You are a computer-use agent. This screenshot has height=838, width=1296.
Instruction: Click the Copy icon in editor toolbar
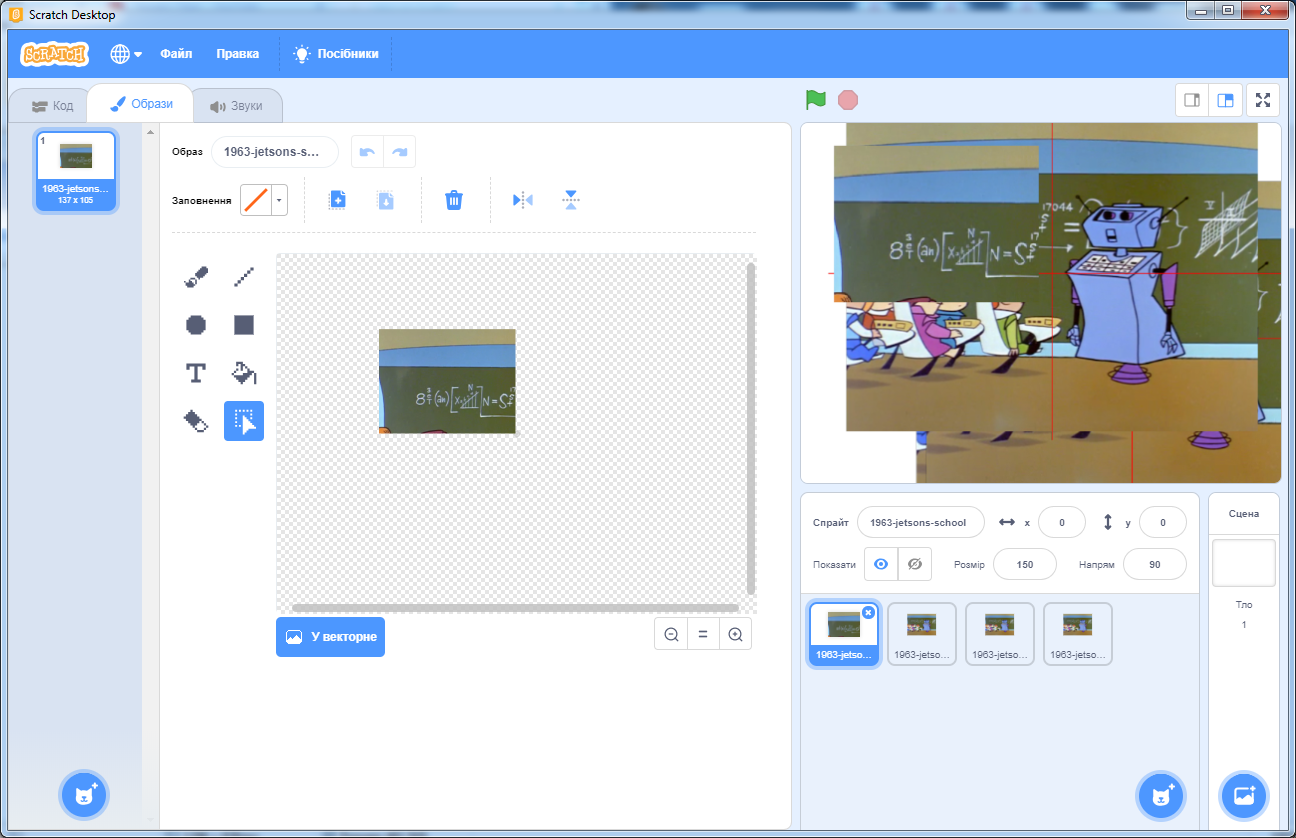click(337, 200)
